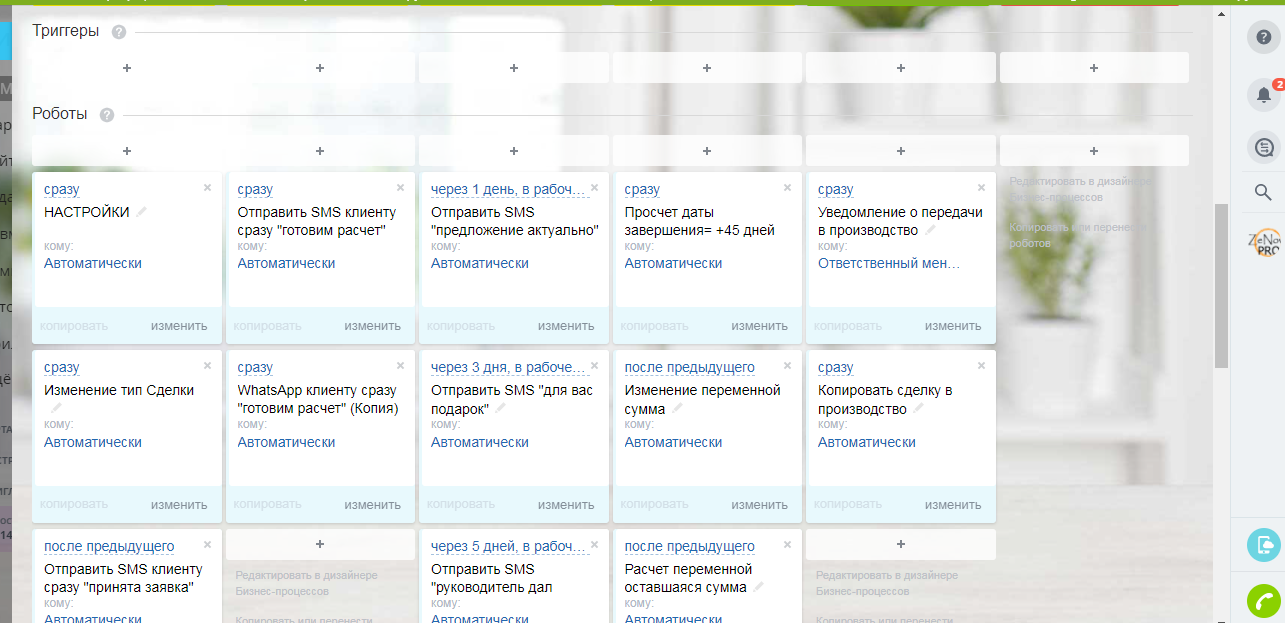
Task: Open Редактировать в дизайнере in last column
Action: click(x=1081, y=190)
